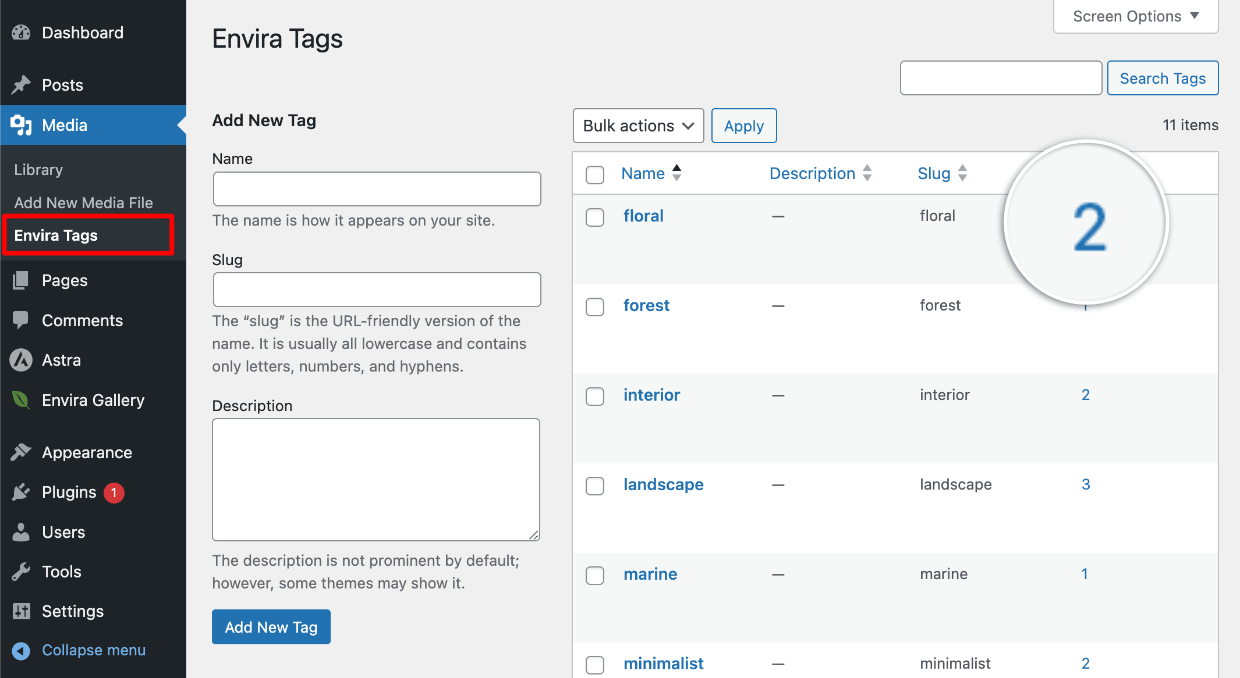Click the landscape slug cell text

(956, 484)
